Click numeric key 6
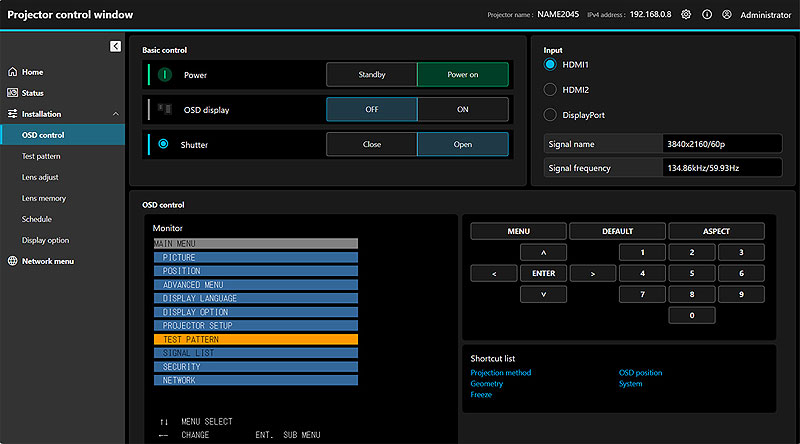The width and height of the screenshot is (800, 444). pyautogui.click(x=741, y=274)
